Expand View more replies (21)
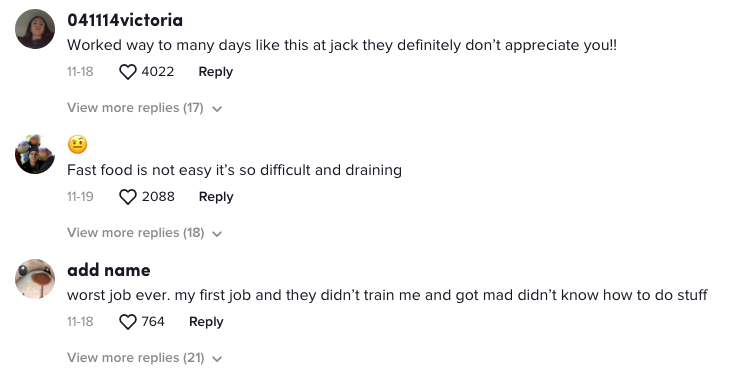 point(136,358)
